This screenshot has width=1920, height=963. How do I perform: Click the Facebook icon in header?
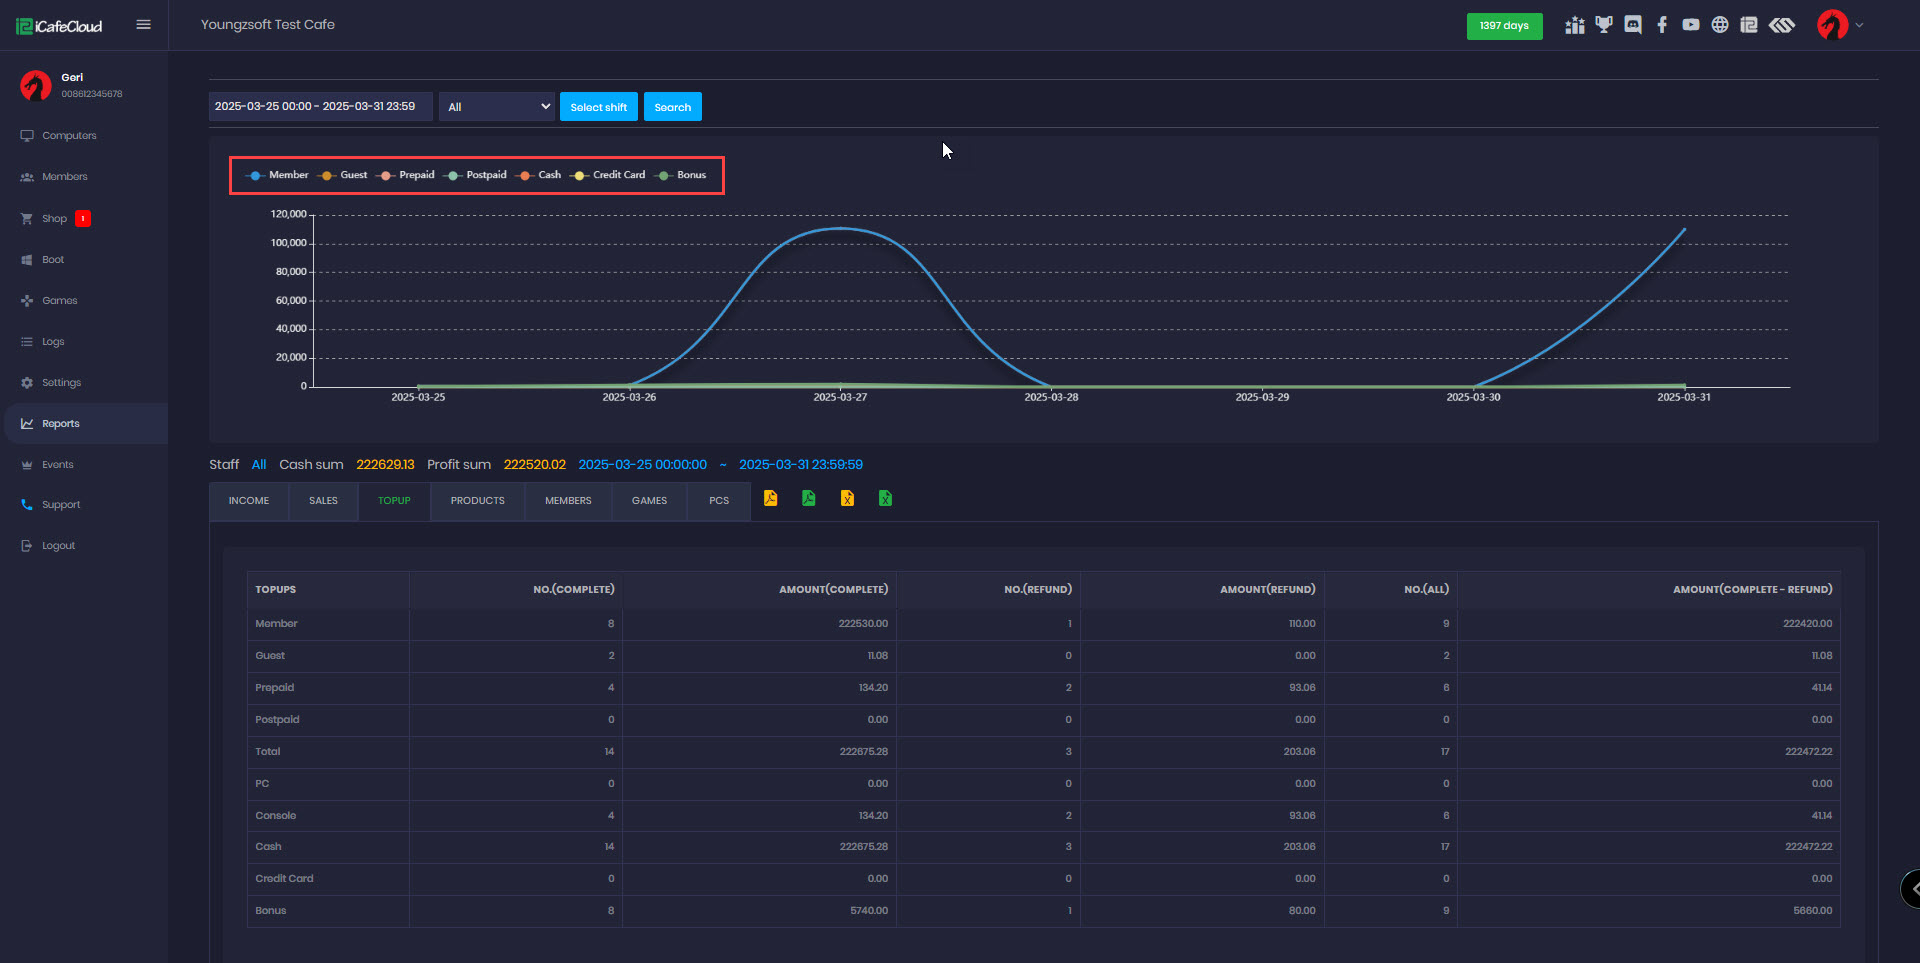coord(1662,25)
